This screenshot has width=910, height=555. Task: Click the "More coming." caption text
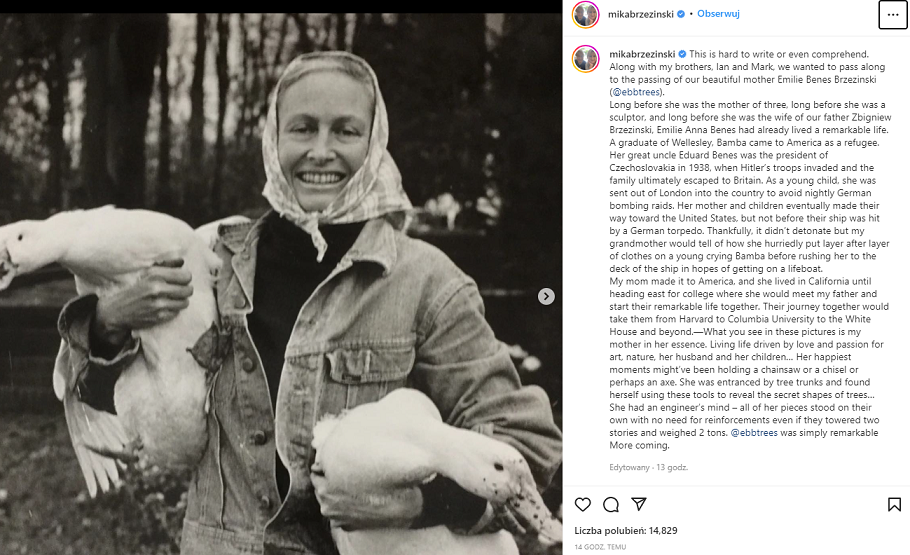639,445
